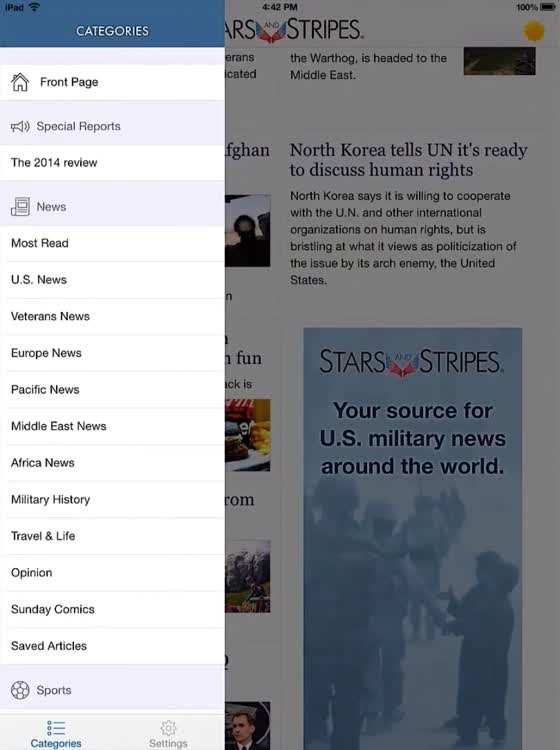The width and height of the screenshot is (560, 750).
Task: Open the man in suit photo thumbnail
Action: tap(248, 726)
